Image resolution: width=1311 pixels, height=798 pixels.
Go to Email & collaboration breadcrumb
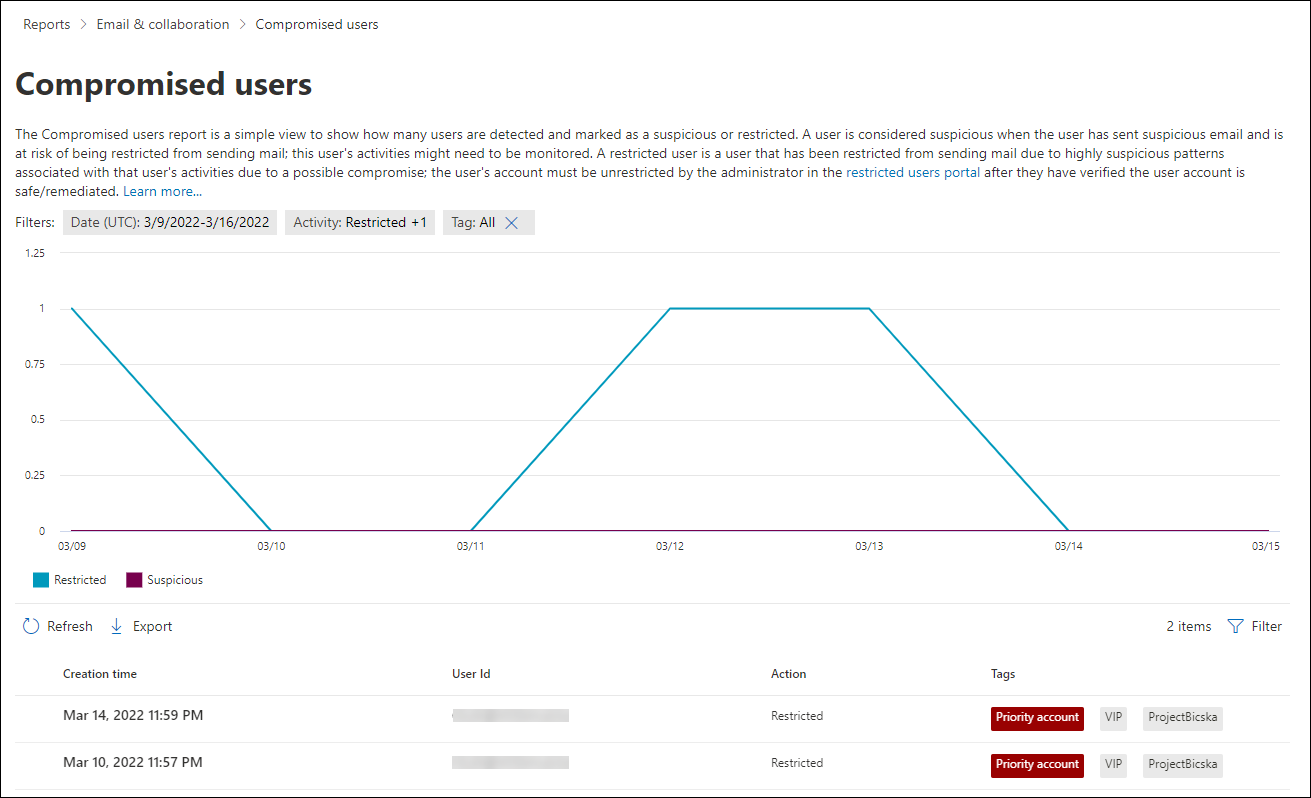click(x=163, y=24)
